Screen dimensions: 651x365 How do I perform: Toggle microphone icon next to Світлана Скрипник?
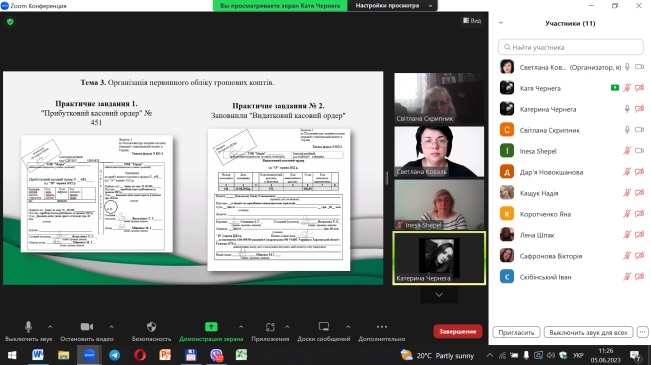pos(627,130)
